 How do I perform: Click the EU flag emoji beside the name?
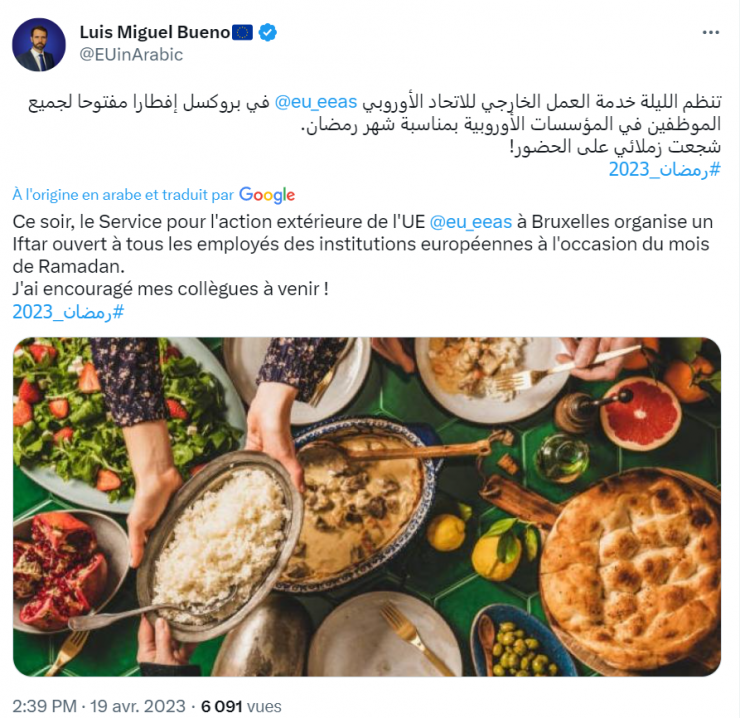click(x=243, y=33)
